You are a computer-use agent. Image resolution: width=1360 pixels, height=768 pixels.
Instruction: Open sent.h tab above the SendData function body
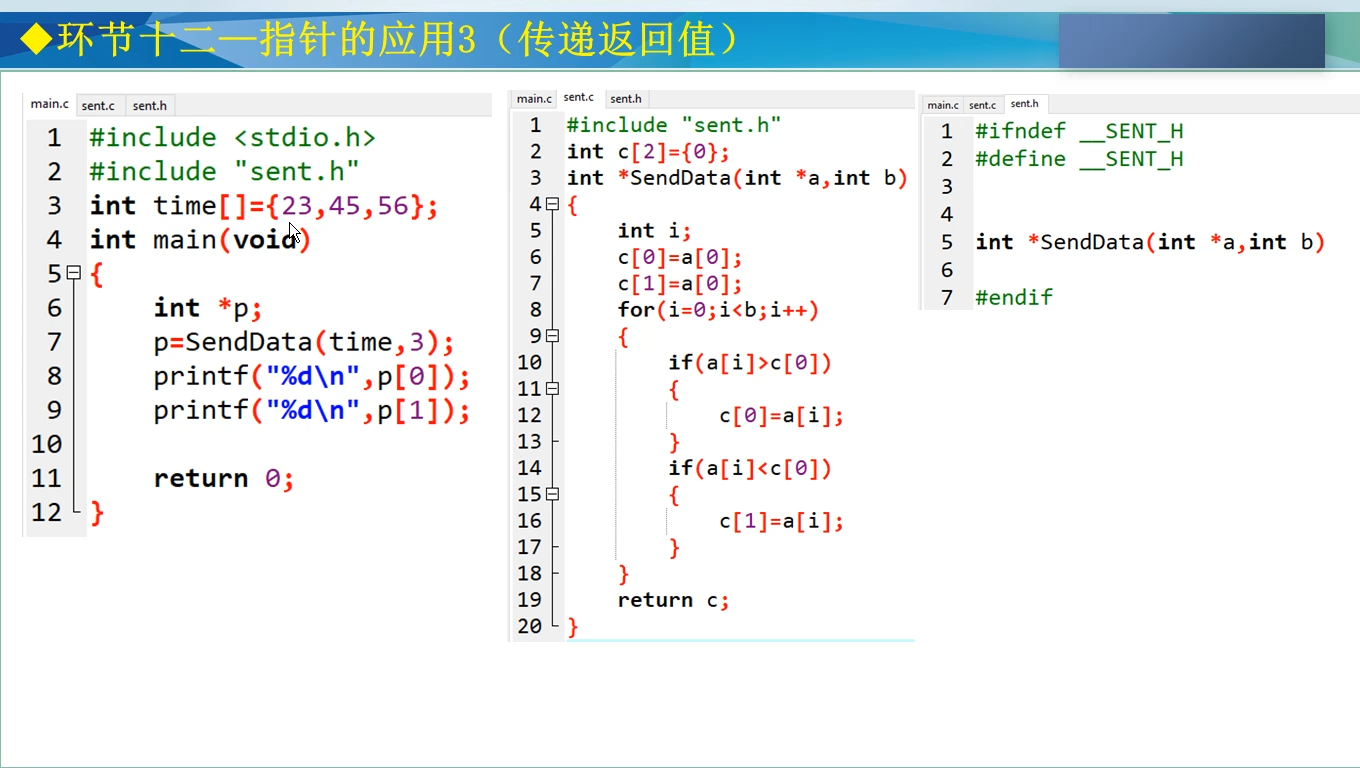(626, 99)
